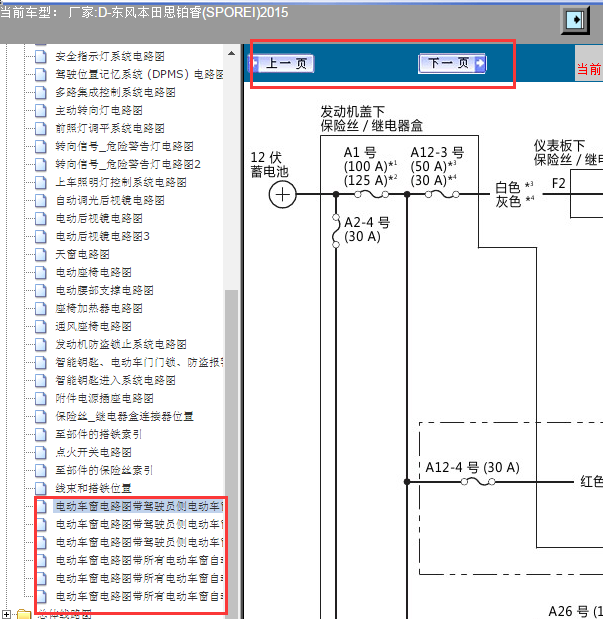Click the highlighted 电动车窗电路图带驾驶员侧 entry

coord(138,506)
